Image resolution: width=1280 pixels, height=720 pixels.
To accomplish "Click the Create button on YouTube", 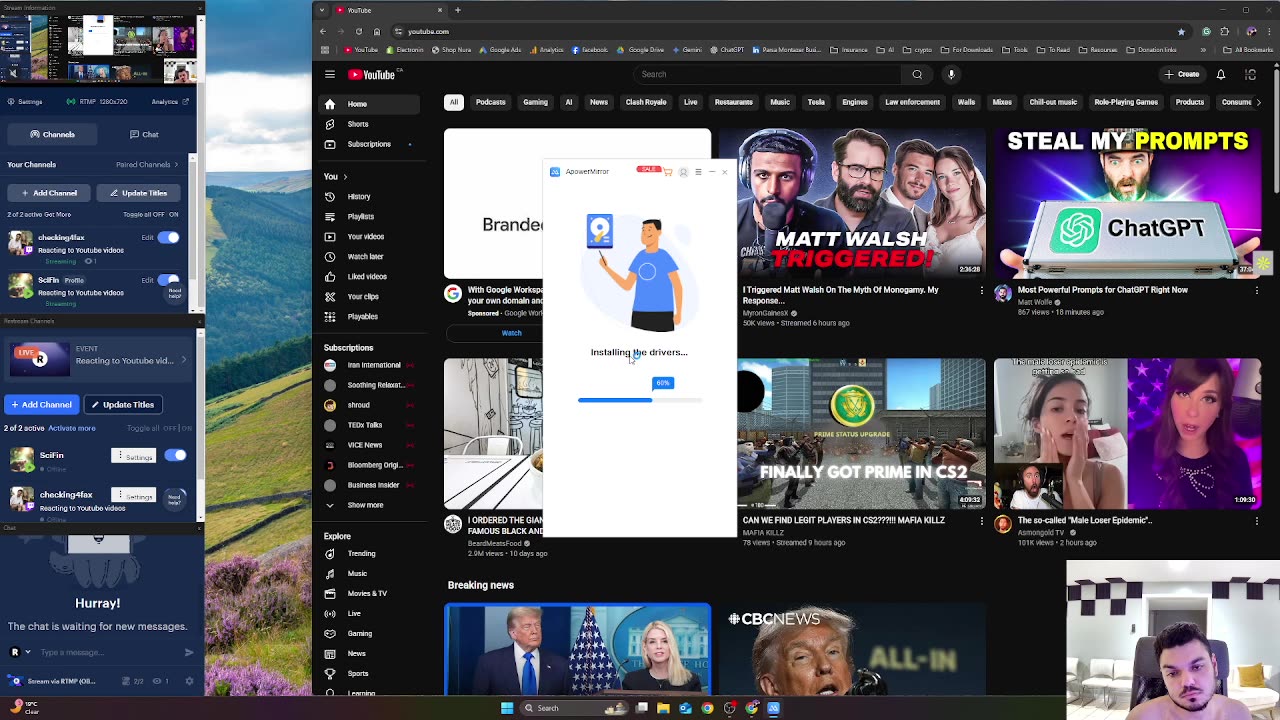I will point(1182,74).
